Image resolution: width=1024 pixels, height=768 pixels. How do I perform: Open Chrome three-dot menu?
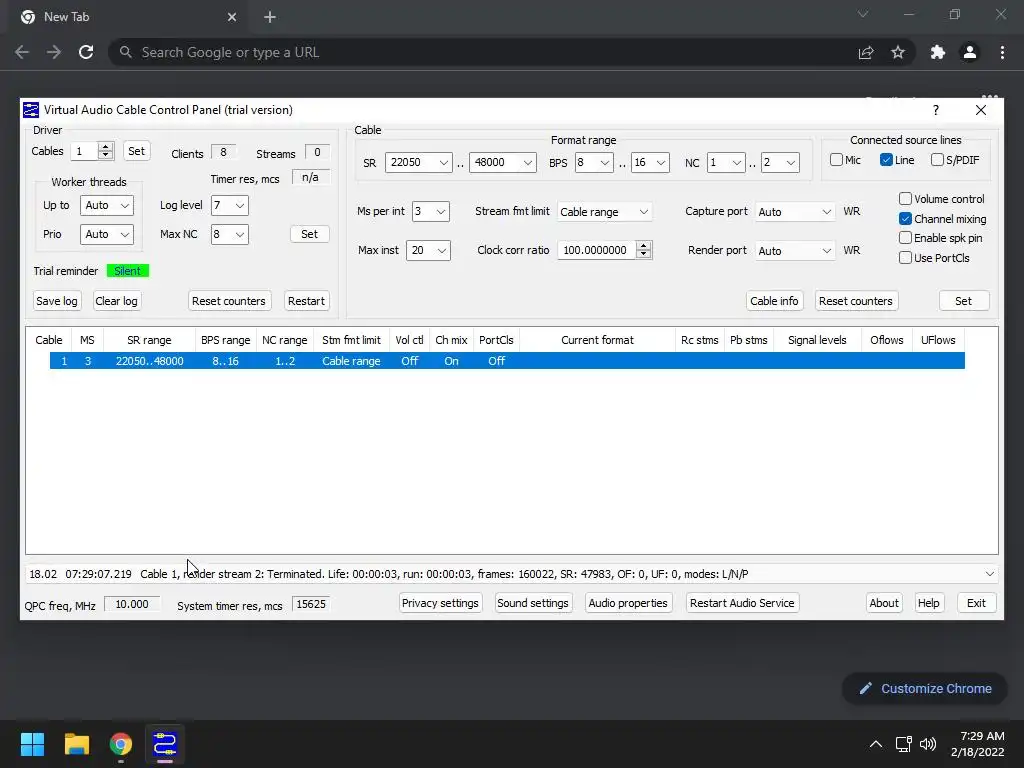[x=1002, y=52]
